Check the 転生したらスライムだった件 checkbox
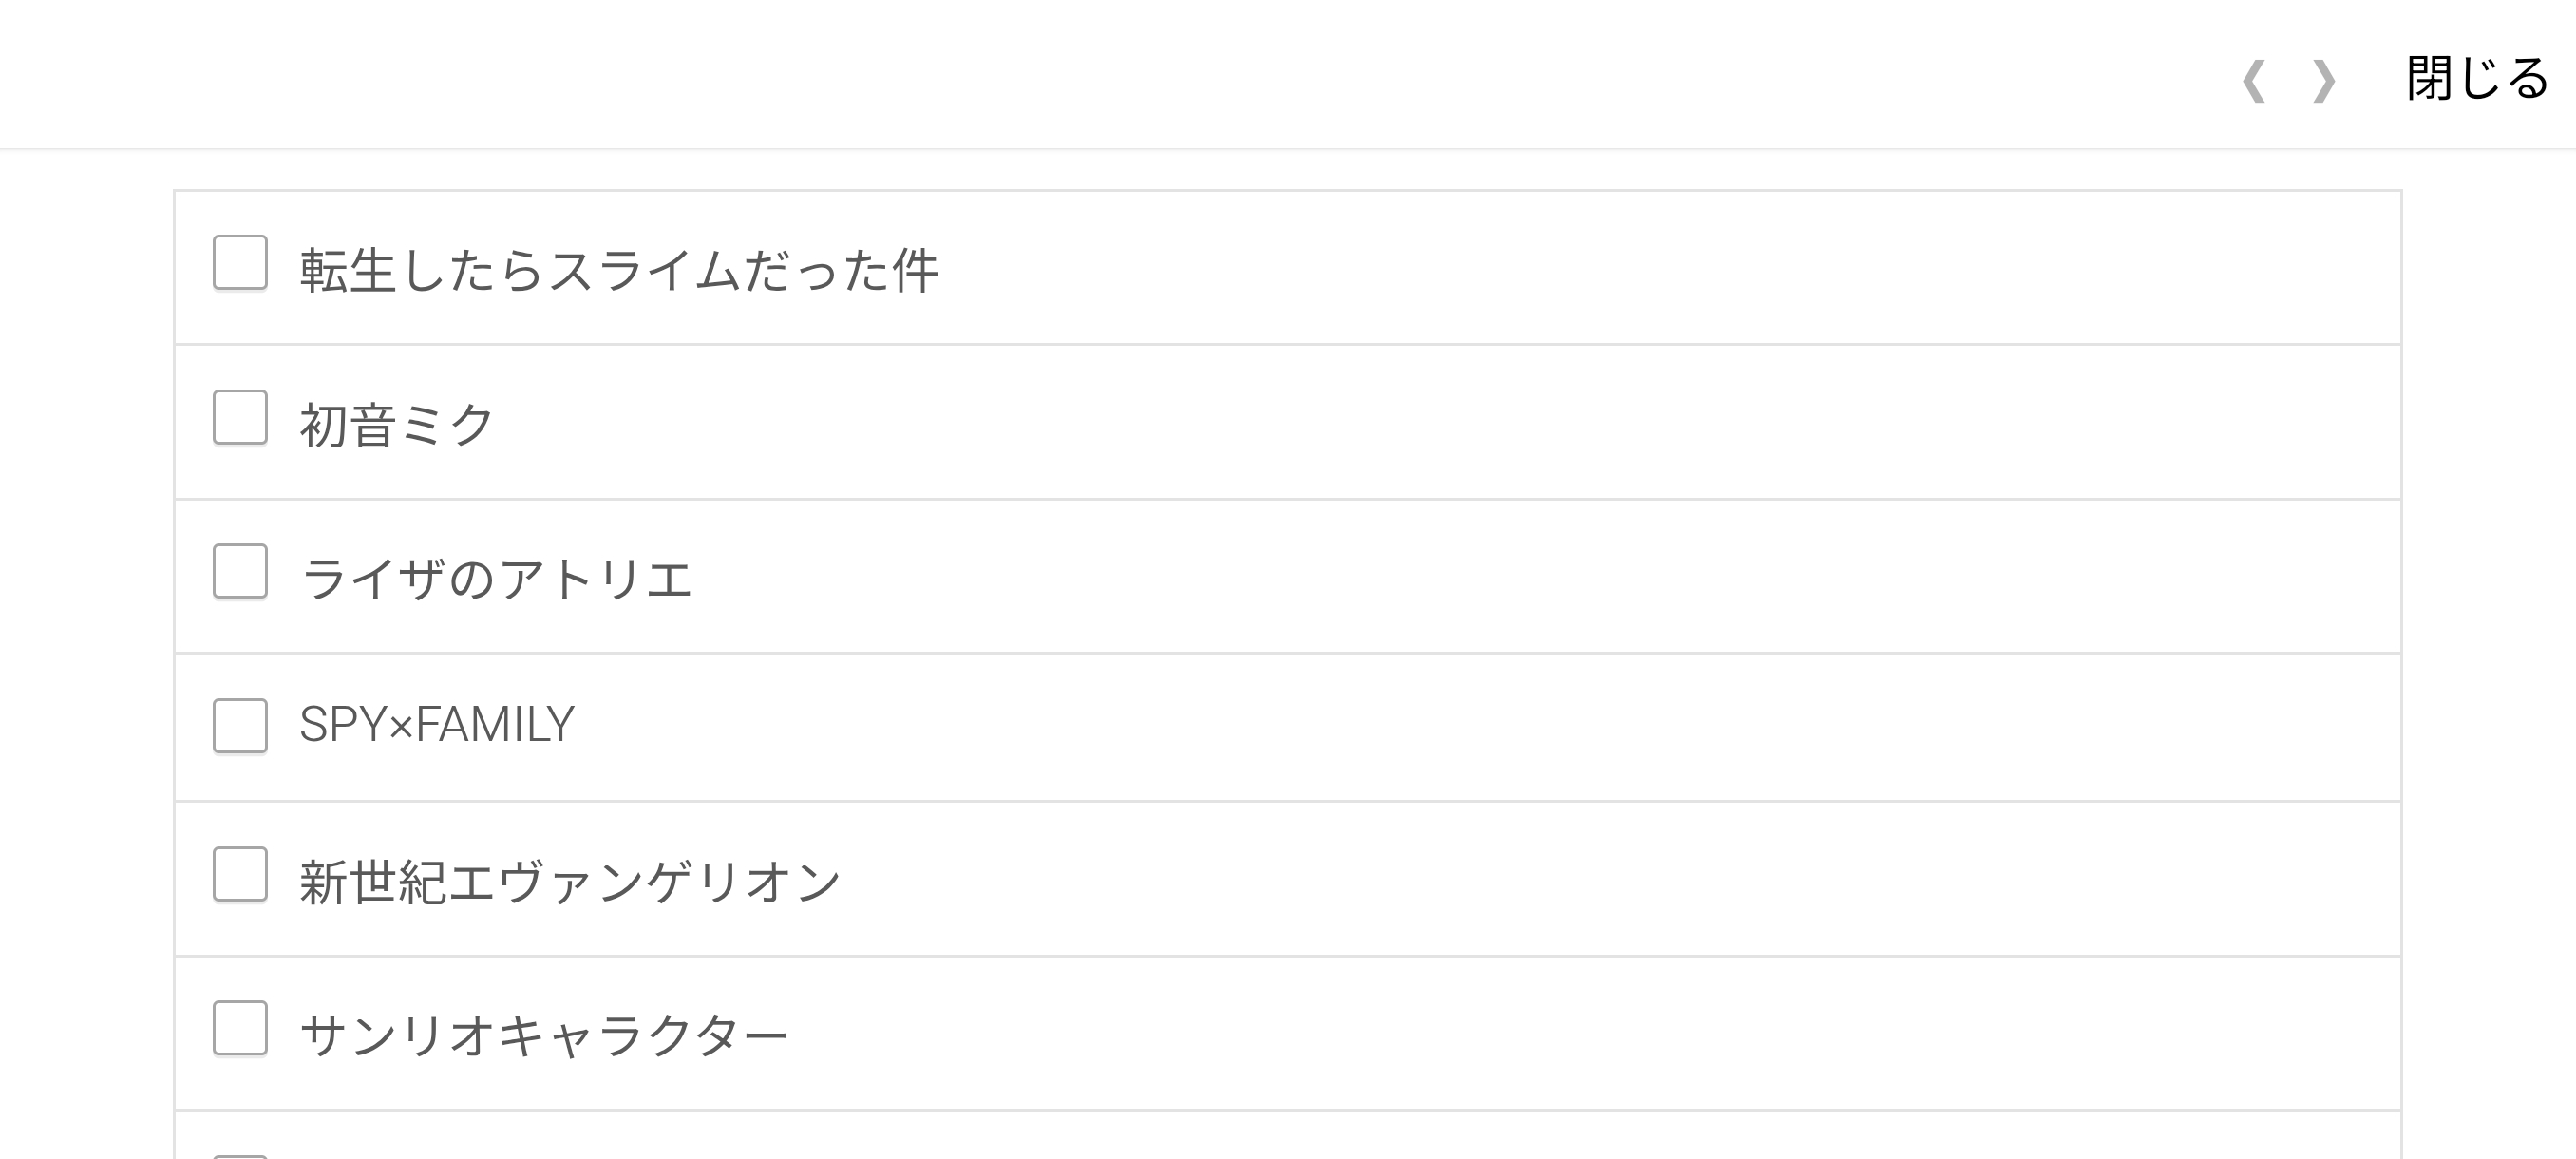This screenshot has width=2576, height=1159. (240, 263)
